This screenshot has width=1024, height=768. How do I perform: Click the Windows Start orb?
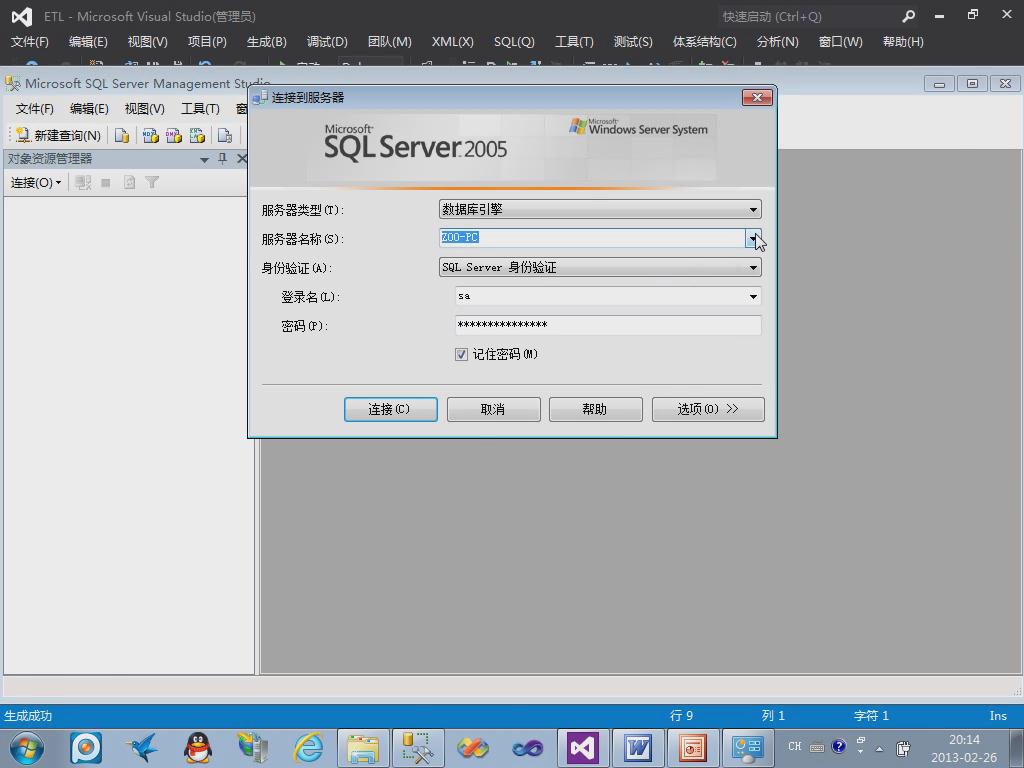(27, 748)
